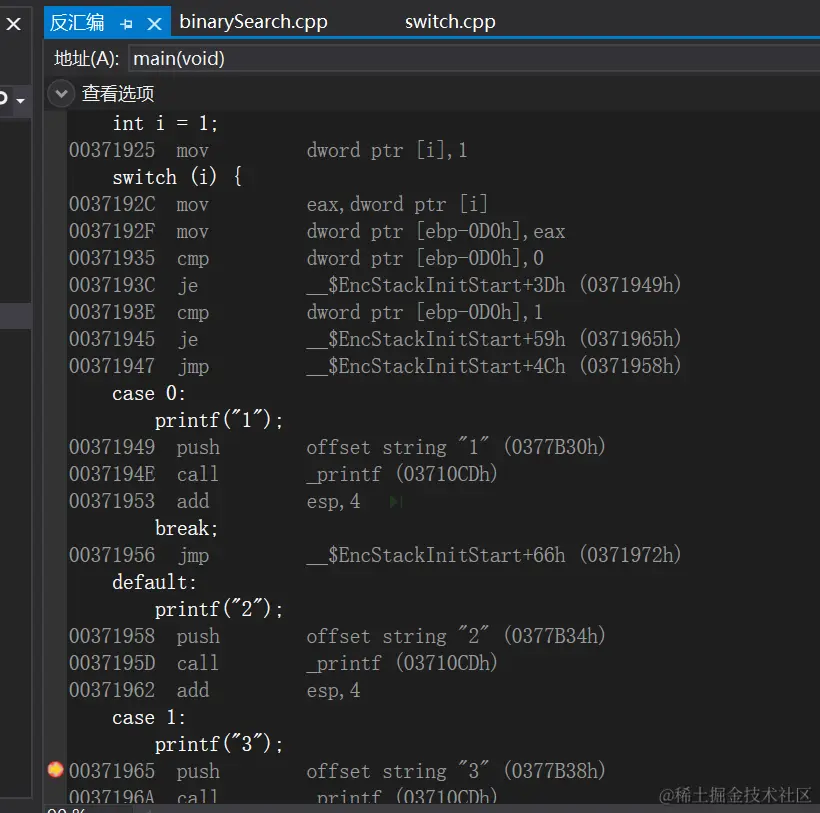Select je instruction at address 00371945
Screen dimensions: 820x813
375,339
